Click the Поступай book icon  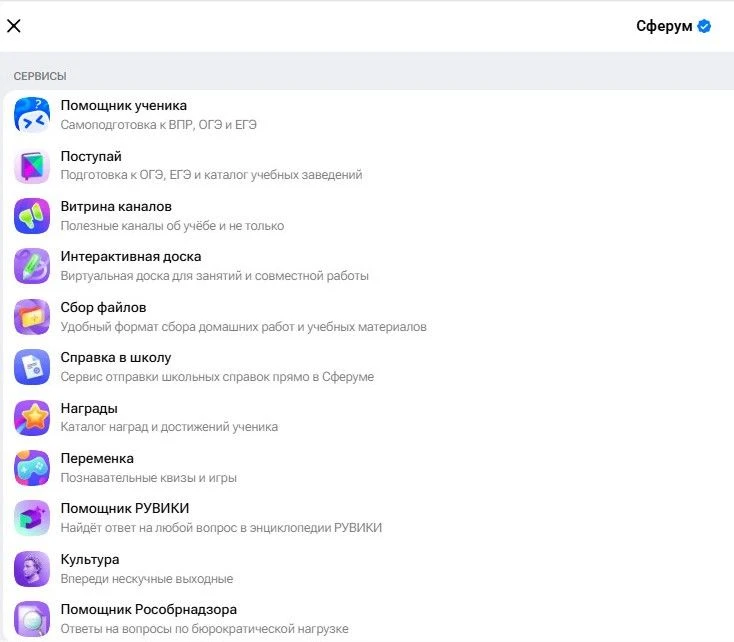coord(32,166)
